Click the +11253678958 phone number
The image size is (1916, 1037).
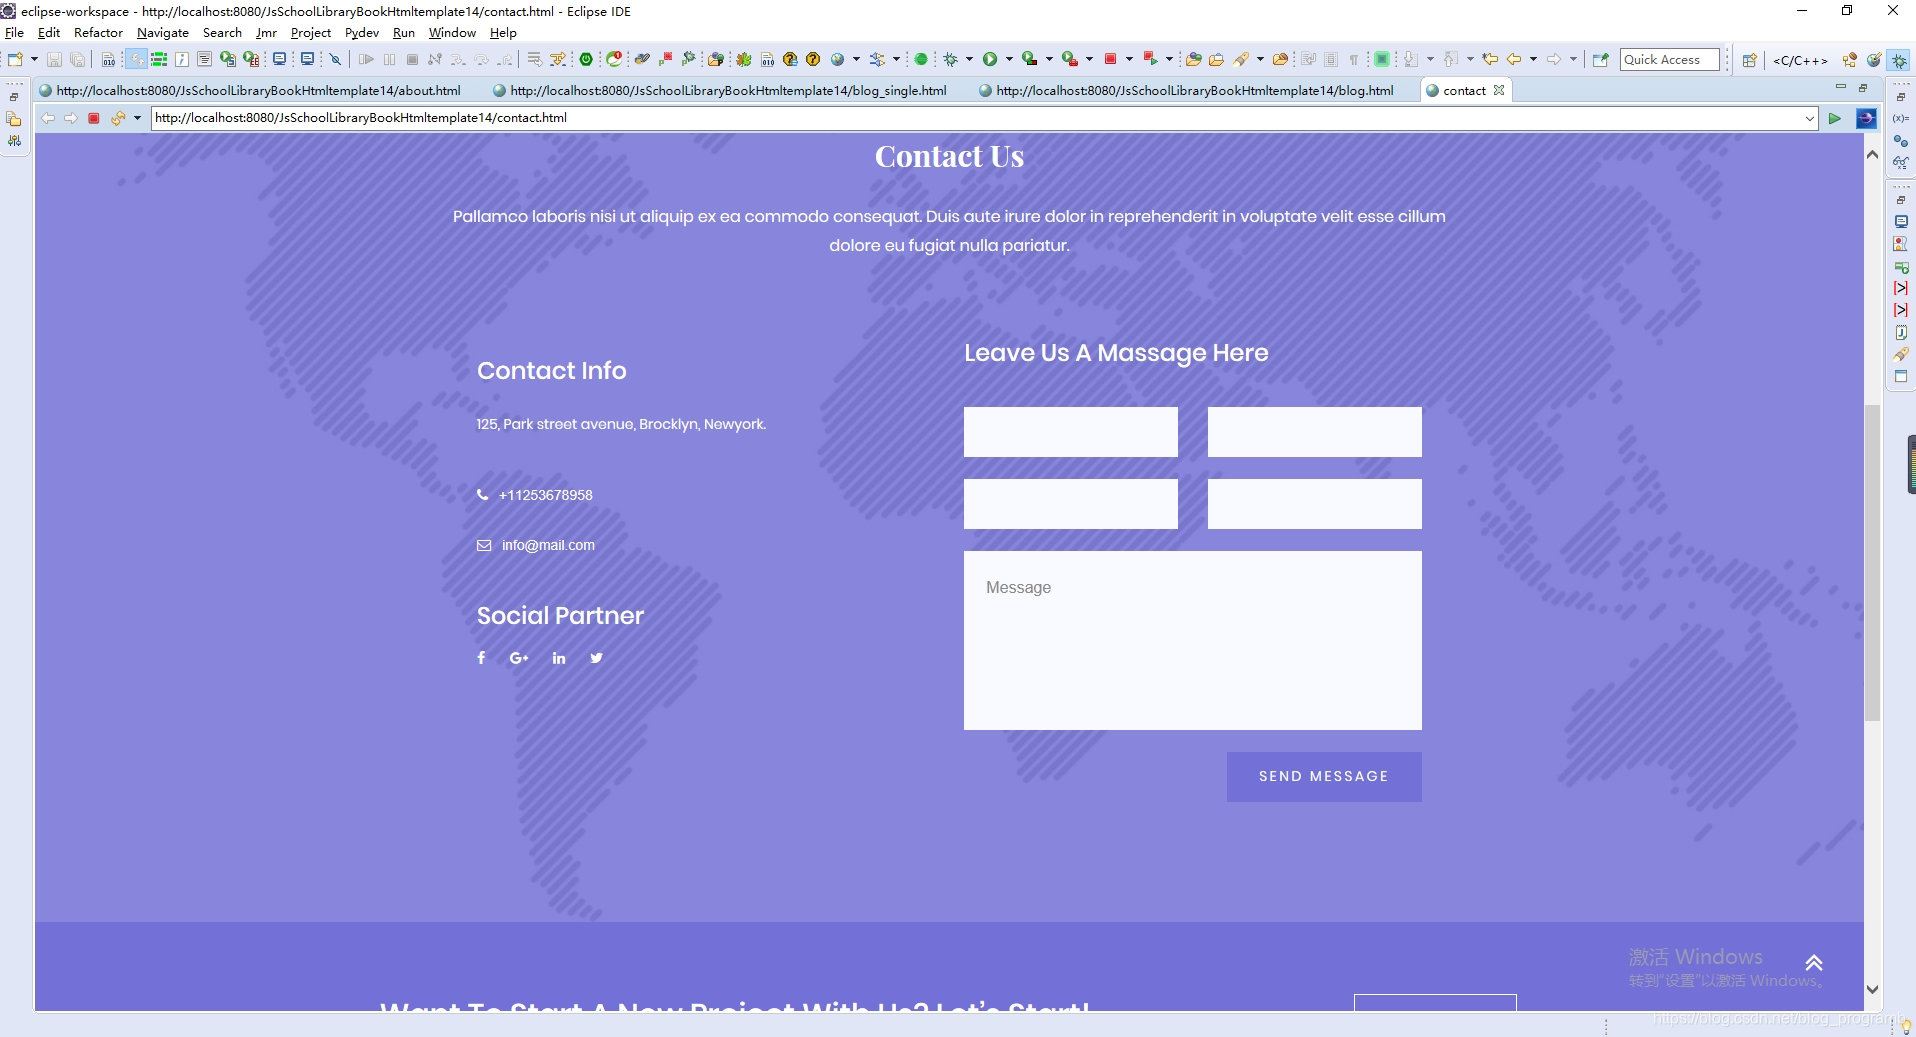(545, 496)
